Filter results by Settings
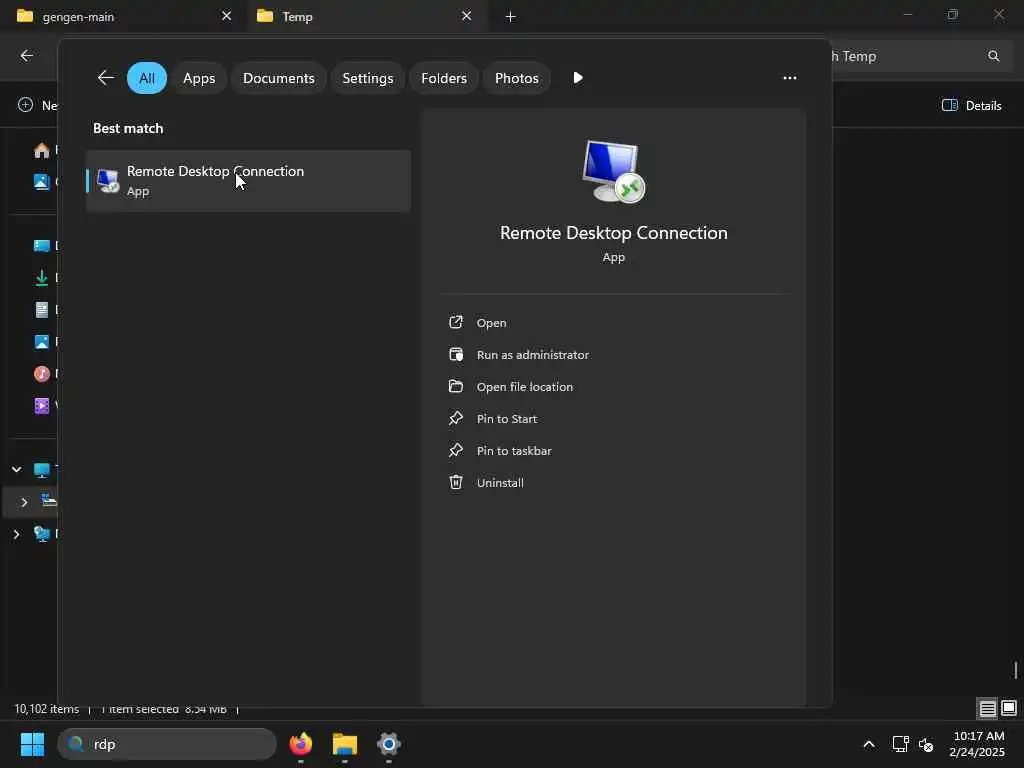The width and height of the screenshot is (1024, 768). [368, 78]
